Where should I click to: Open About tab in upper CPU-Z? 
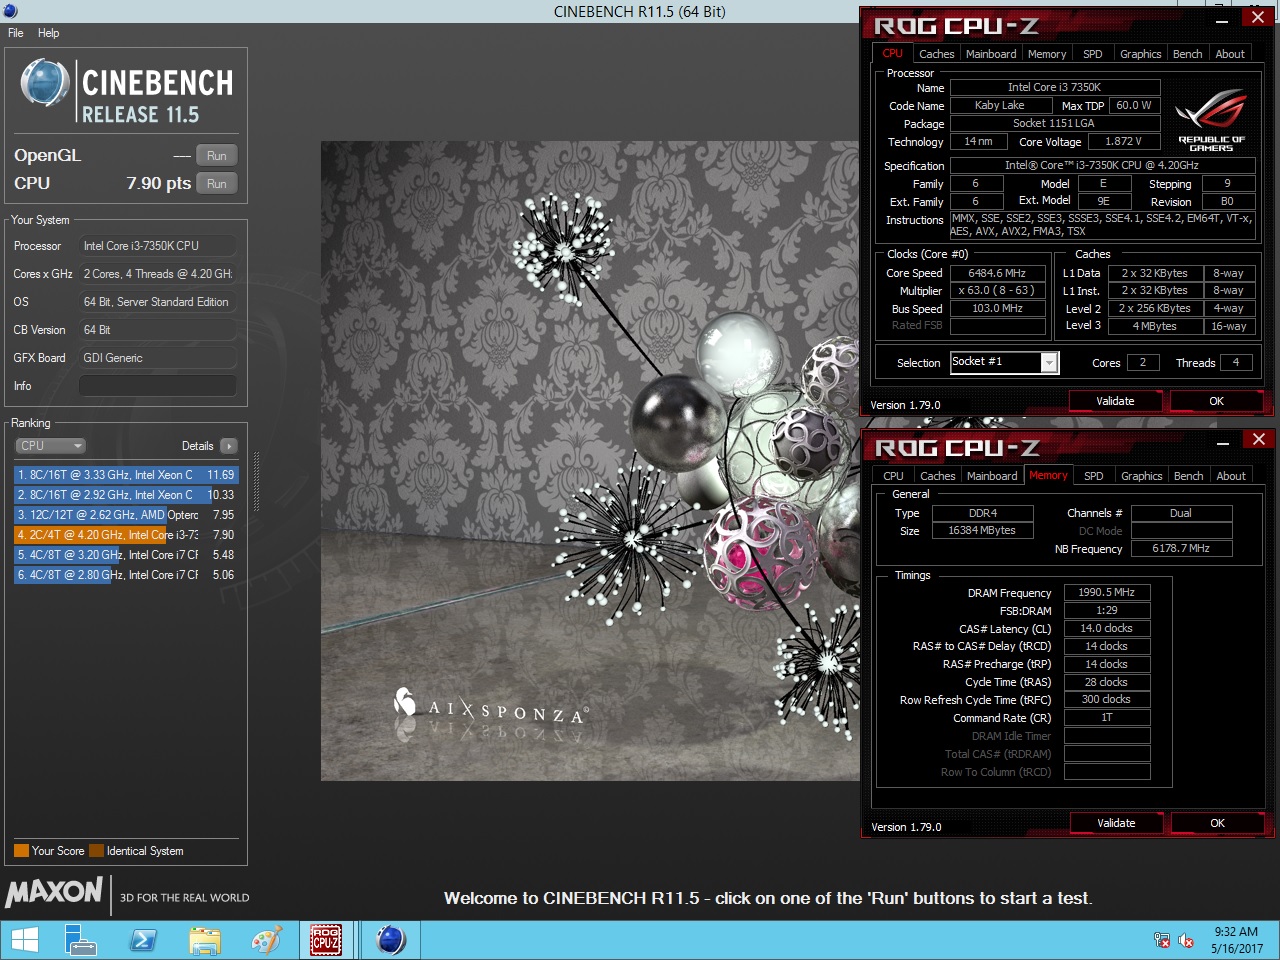pos(1230,54)
